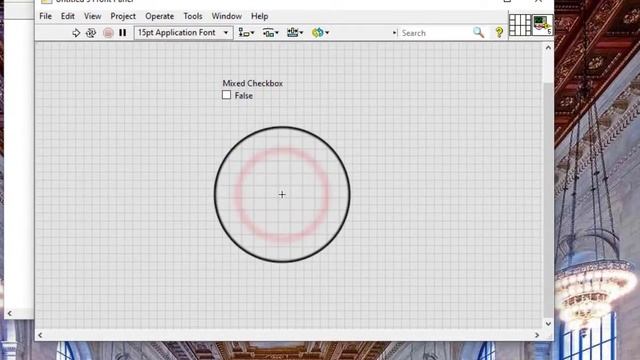
Task: Open the Reorder dropdown
Action: point(320,33)
